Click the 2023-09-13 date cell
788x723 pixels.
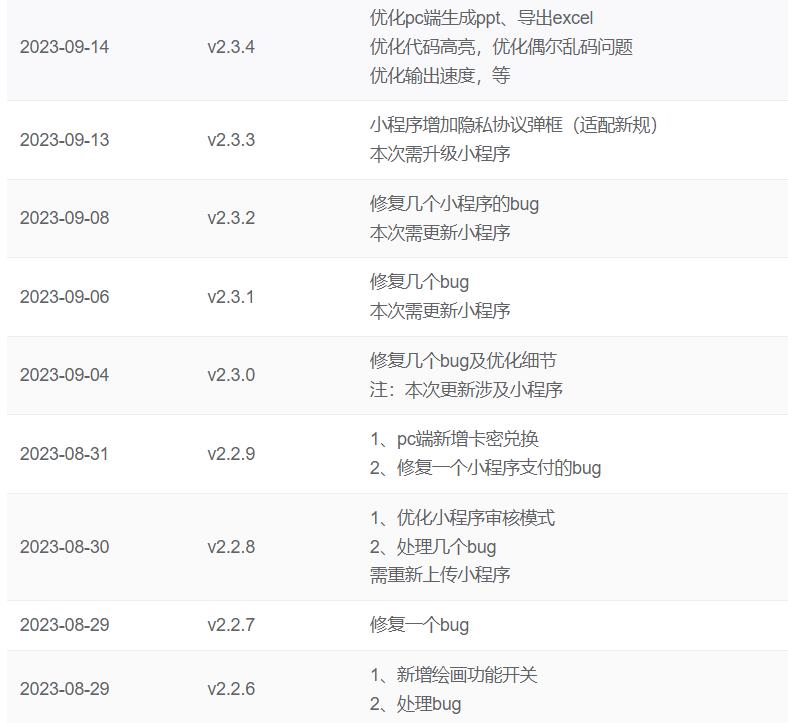click(x=64, y=140)
